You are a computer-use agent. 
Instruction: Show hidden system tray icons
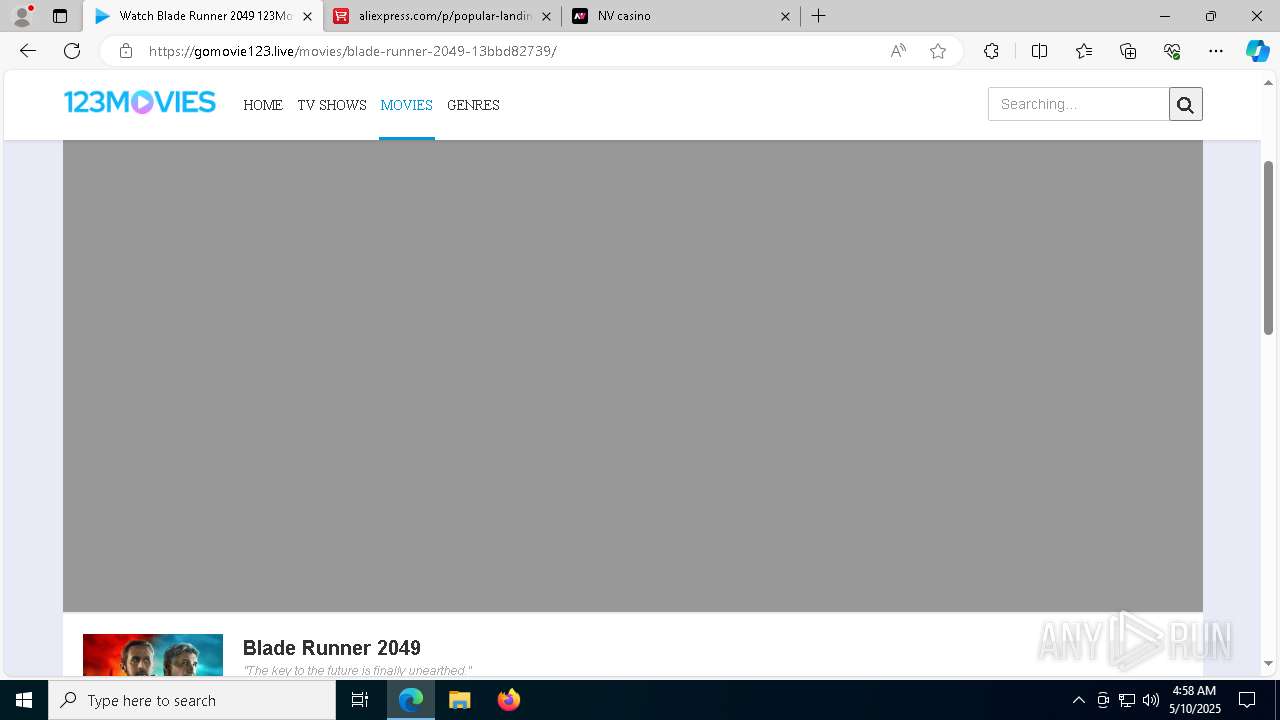tap(1078, 700)
